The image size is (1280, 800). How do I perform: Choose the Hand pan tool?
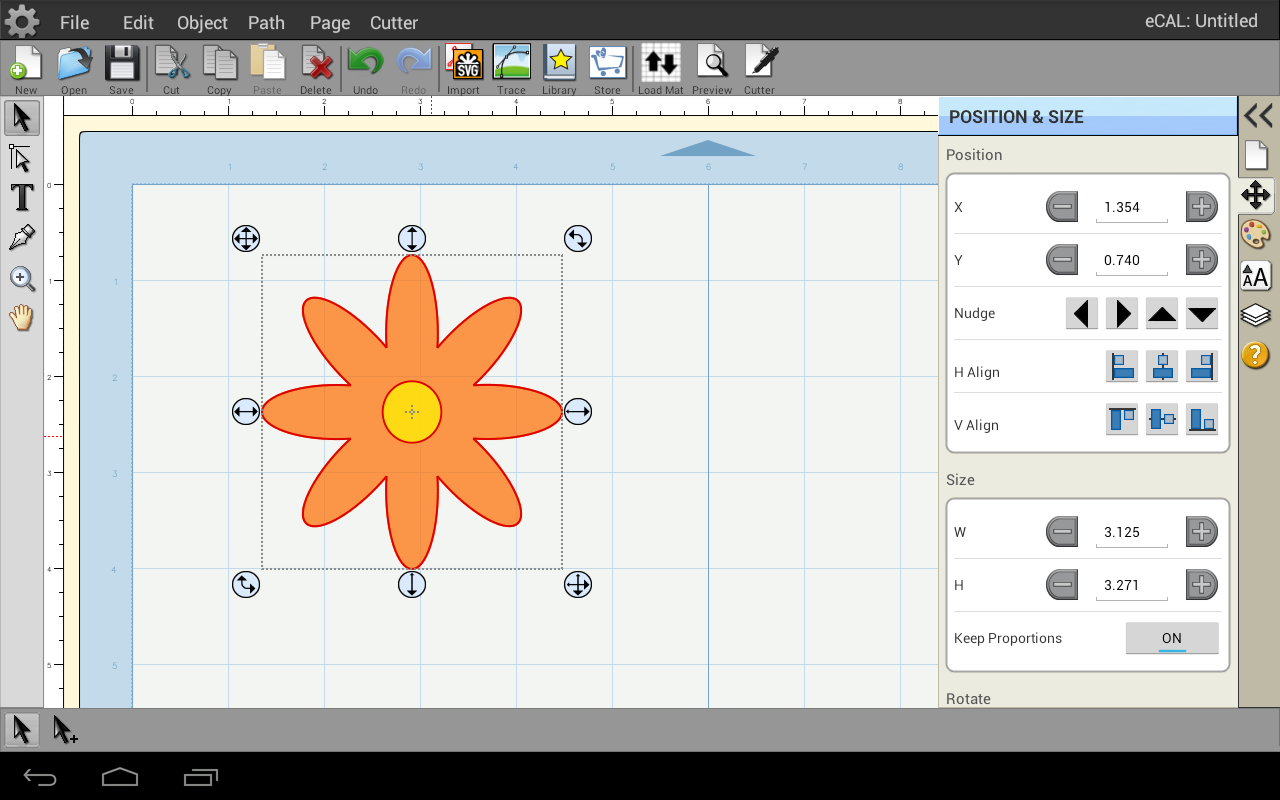click(22, 318)
